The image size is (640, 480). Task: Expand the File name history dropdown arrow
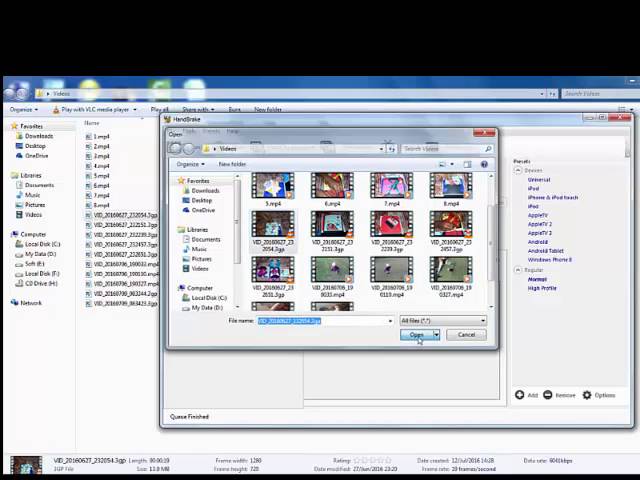390,321
